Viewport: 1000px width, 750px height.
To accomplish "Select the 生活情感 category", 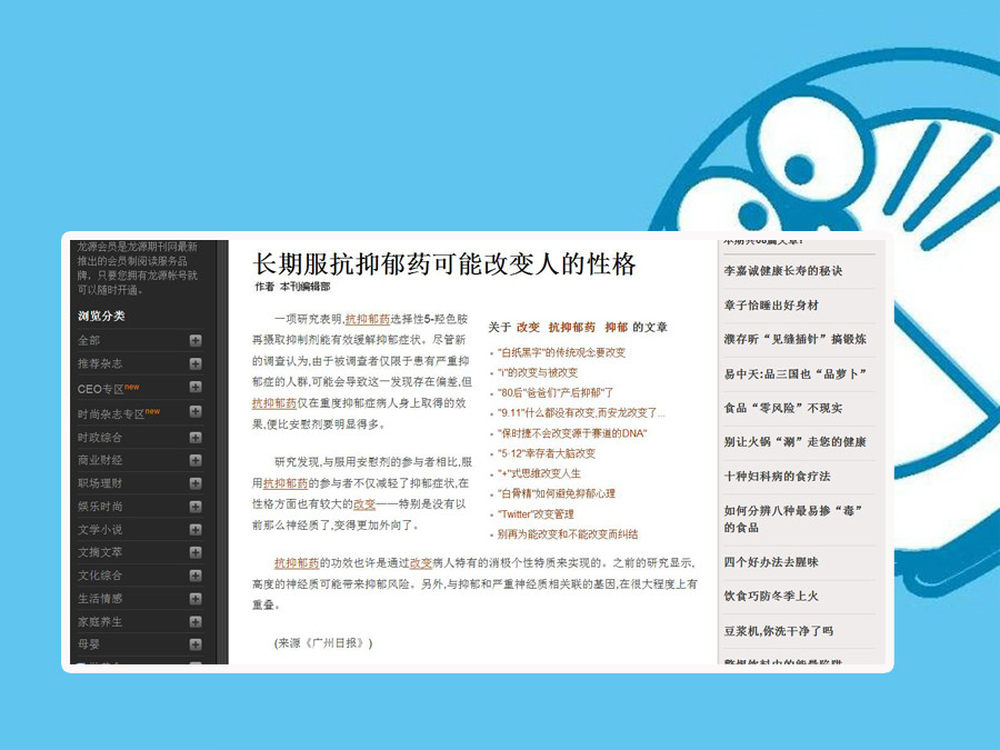I will [x=99, y=598].
